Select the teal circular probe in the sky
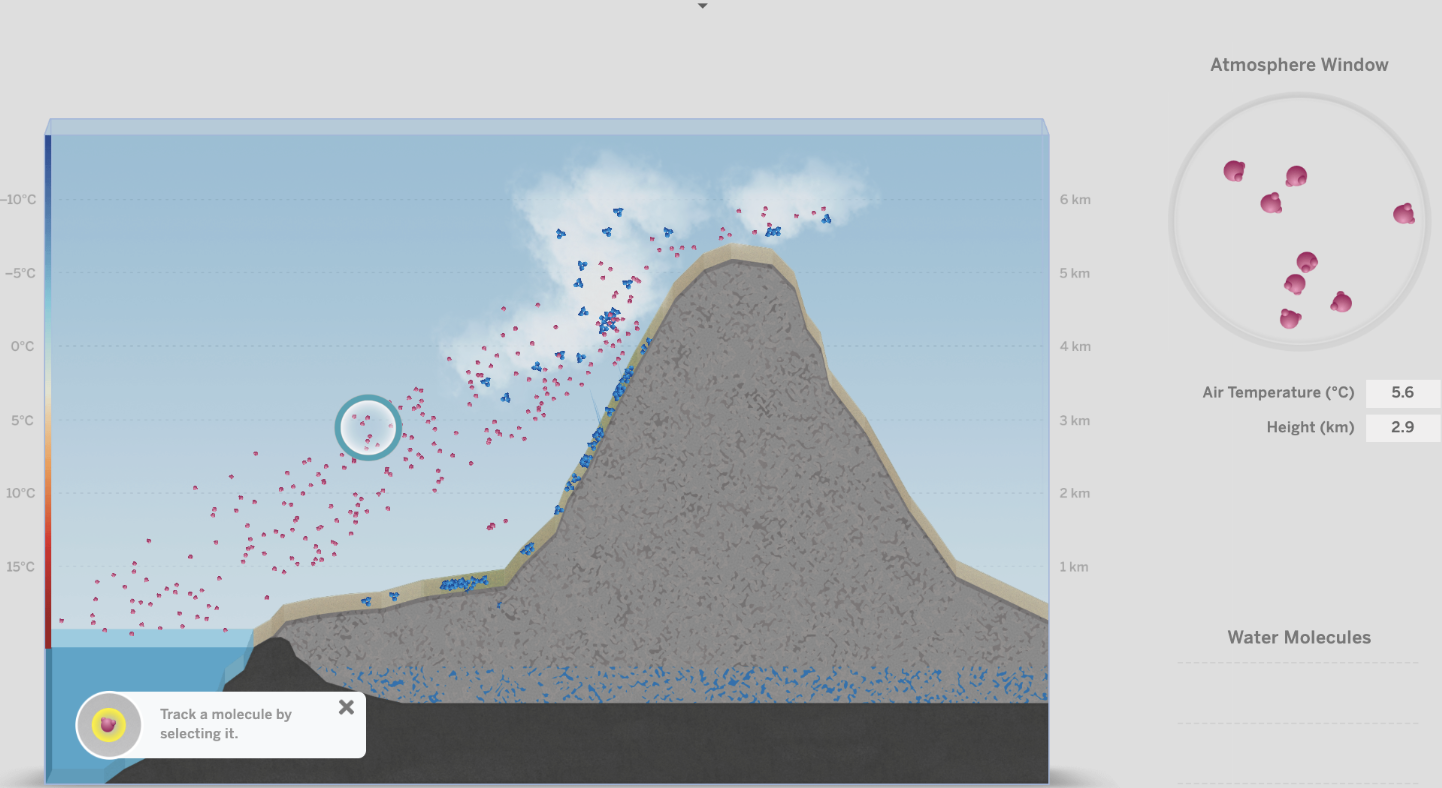 (x=367, y=427)
